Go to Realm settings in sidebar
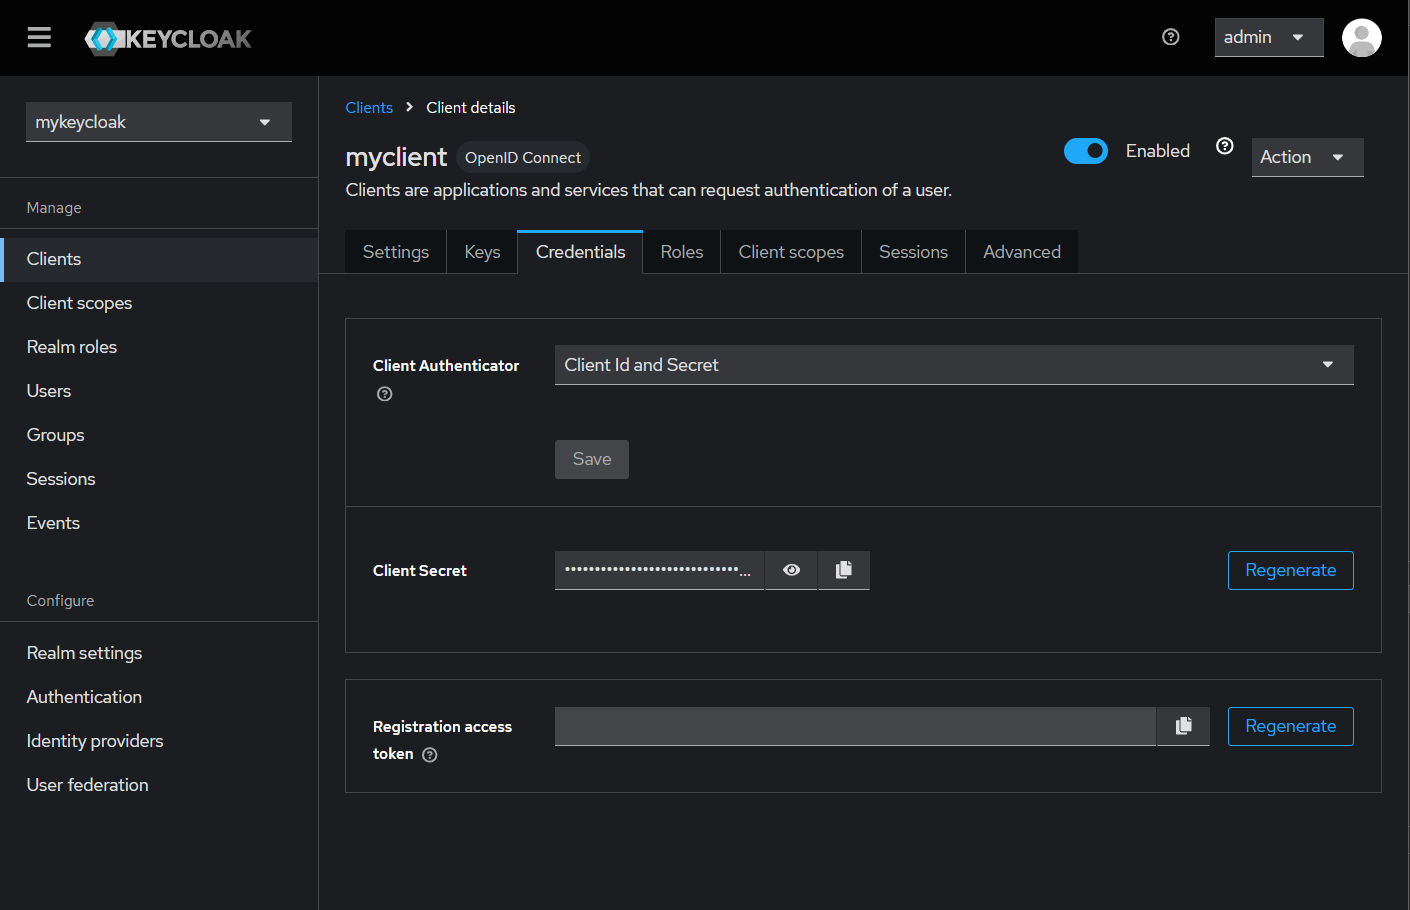 (159, 653)
